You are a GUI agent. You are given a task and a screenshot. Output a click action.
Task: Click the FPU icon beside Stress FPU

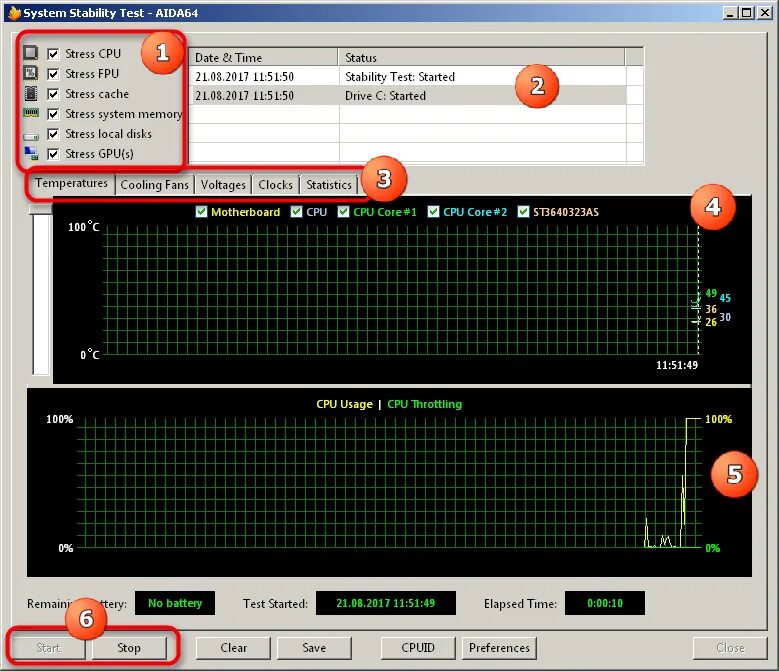31,73
